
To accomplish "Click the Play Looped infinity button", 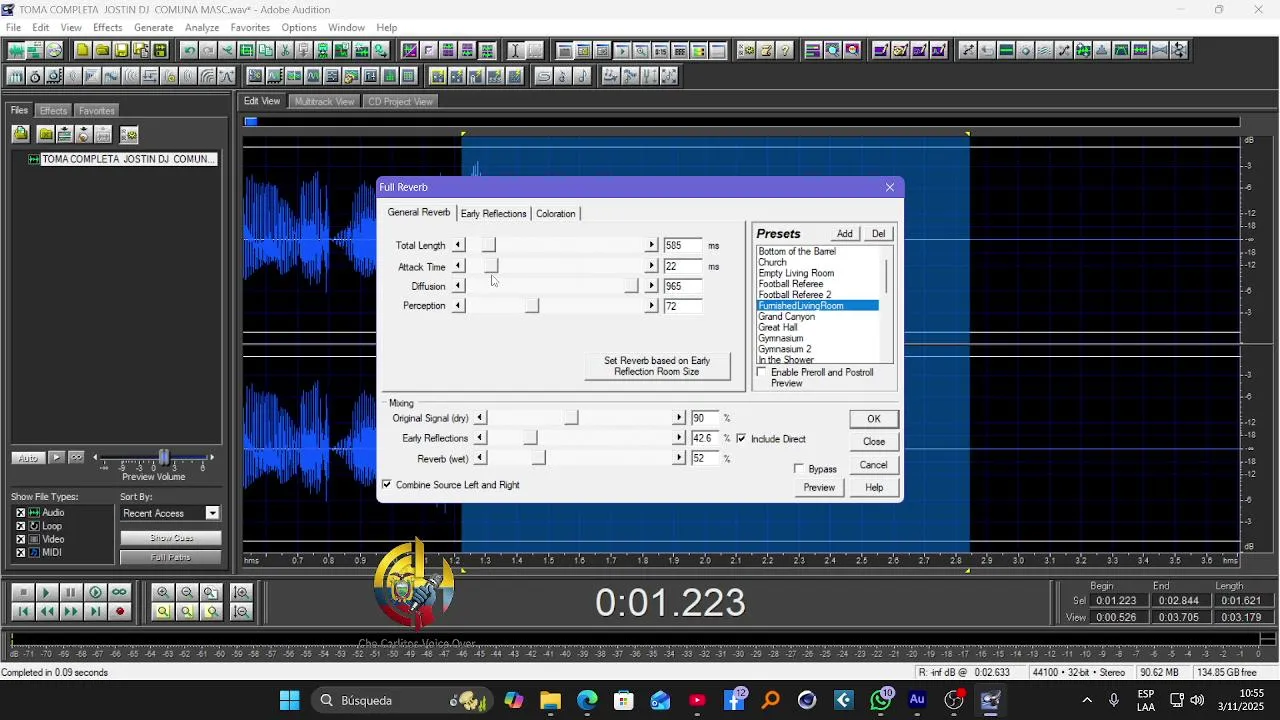I will tap(119, 592).
